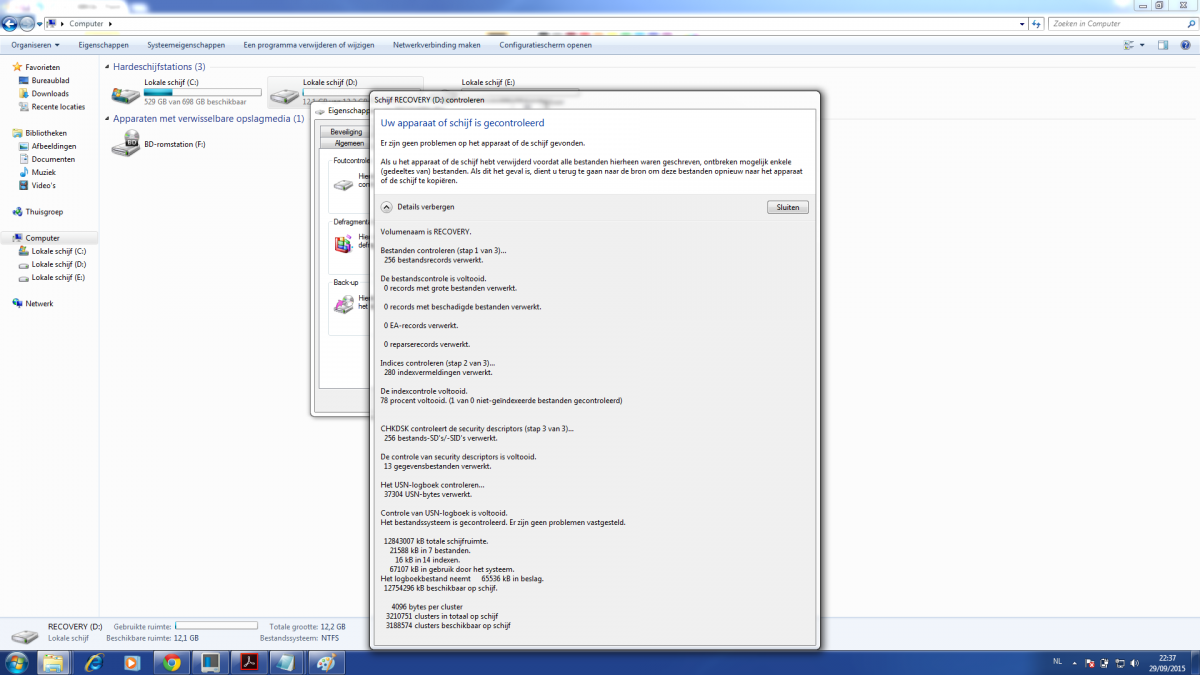Open the recent locations history dropdown
Viewport: 1200px width, 675px height.
[x=40, y=23]
